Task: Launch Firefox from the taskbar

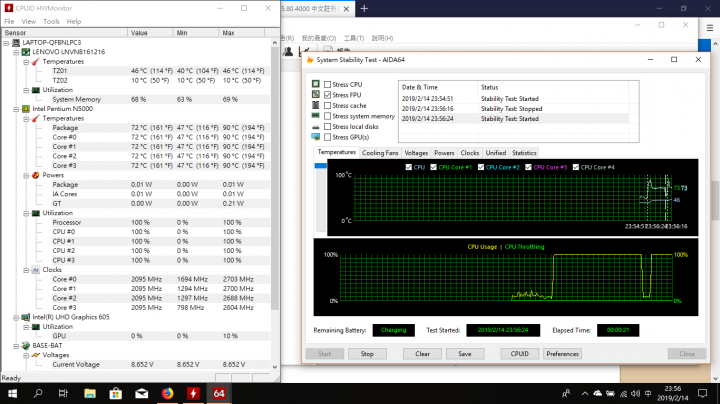Action: (168, 393)
